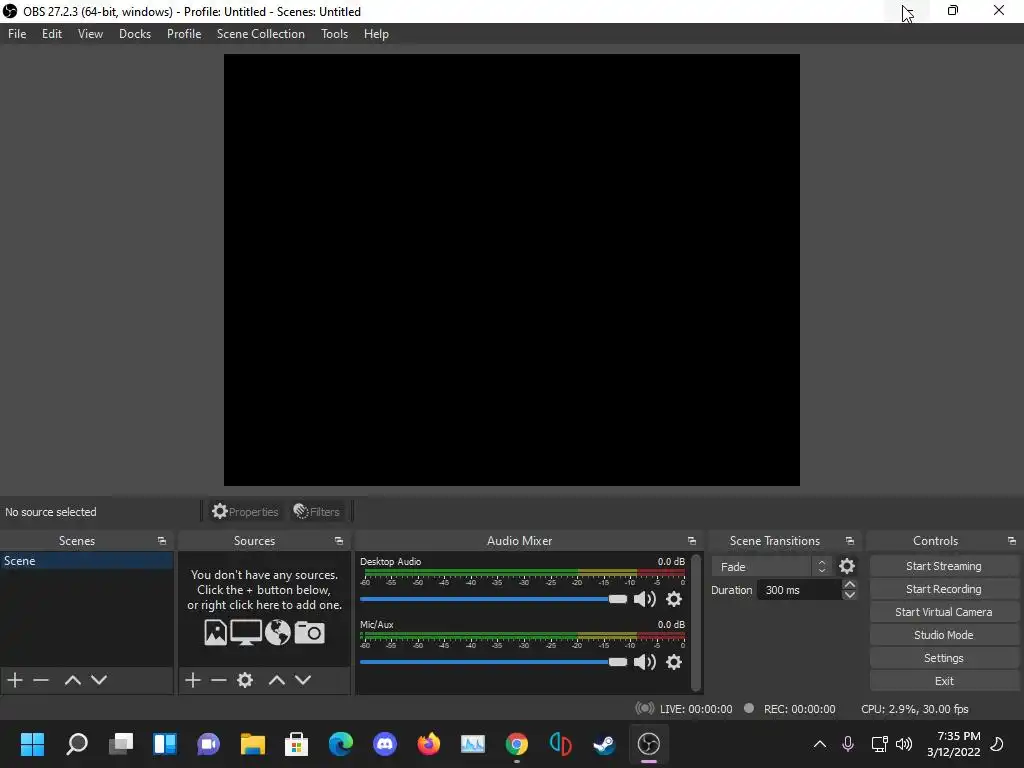This screenshot has width=1024, height=768.
Task: Click the CPU 2.9%, 30.00 fps status
Action: pos(914,709)
